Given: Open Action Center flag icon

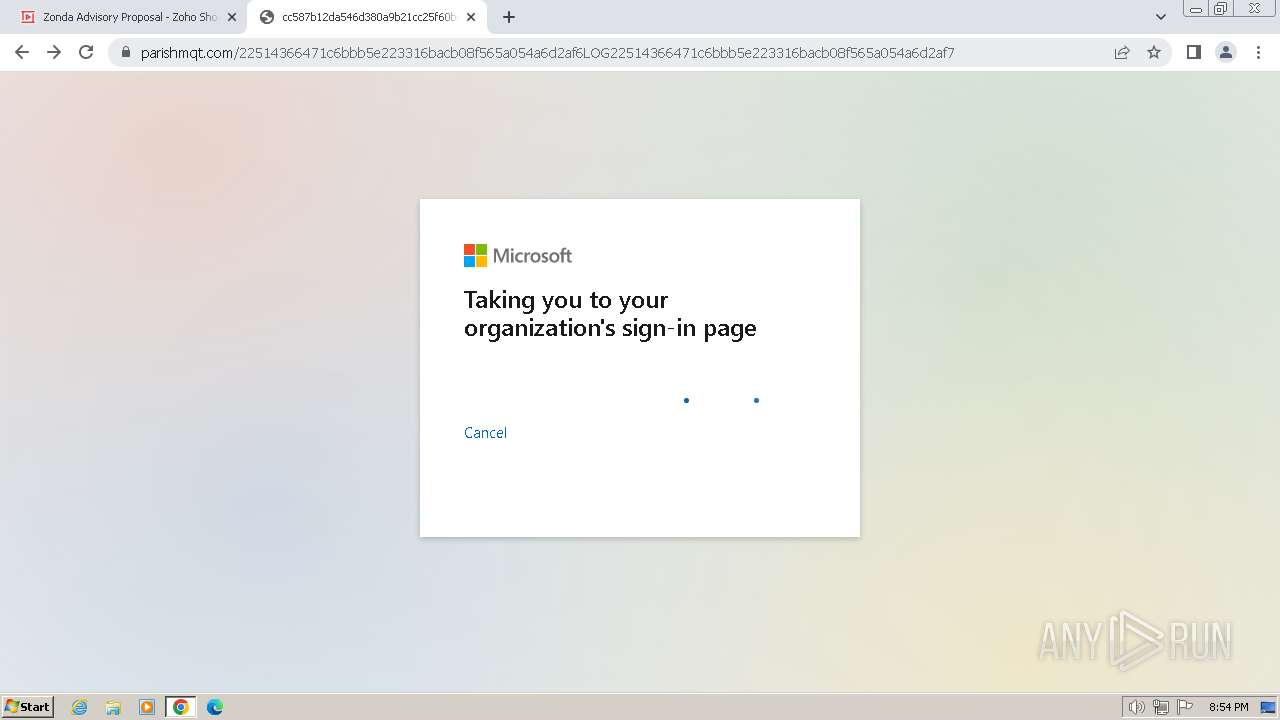Looking at the screenshot, I should (1185, 707).
